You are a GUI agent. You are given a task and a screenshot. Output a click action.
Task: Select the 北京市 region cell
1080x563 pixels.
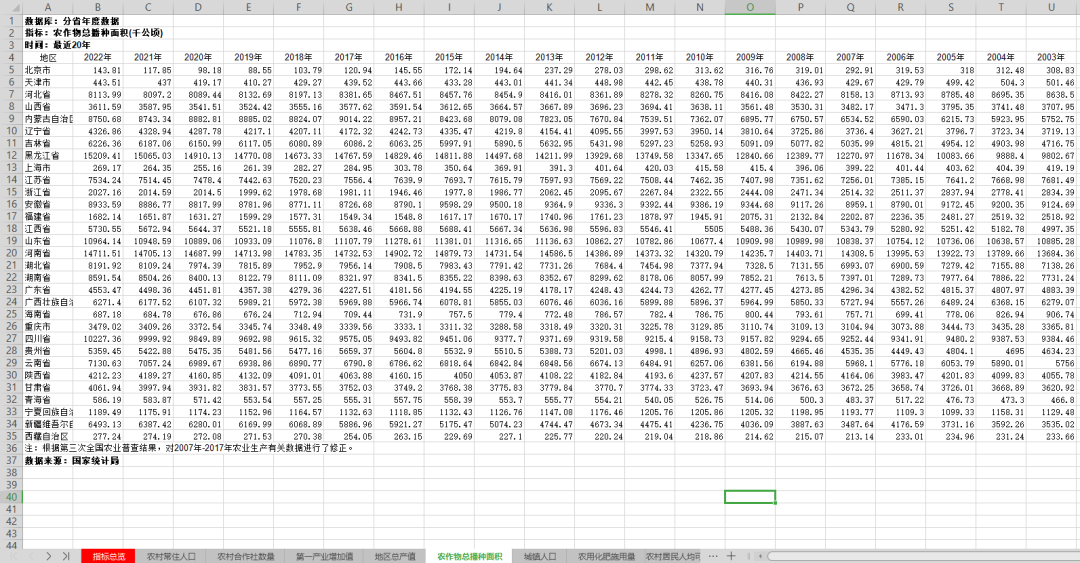(x=37, y=70)
